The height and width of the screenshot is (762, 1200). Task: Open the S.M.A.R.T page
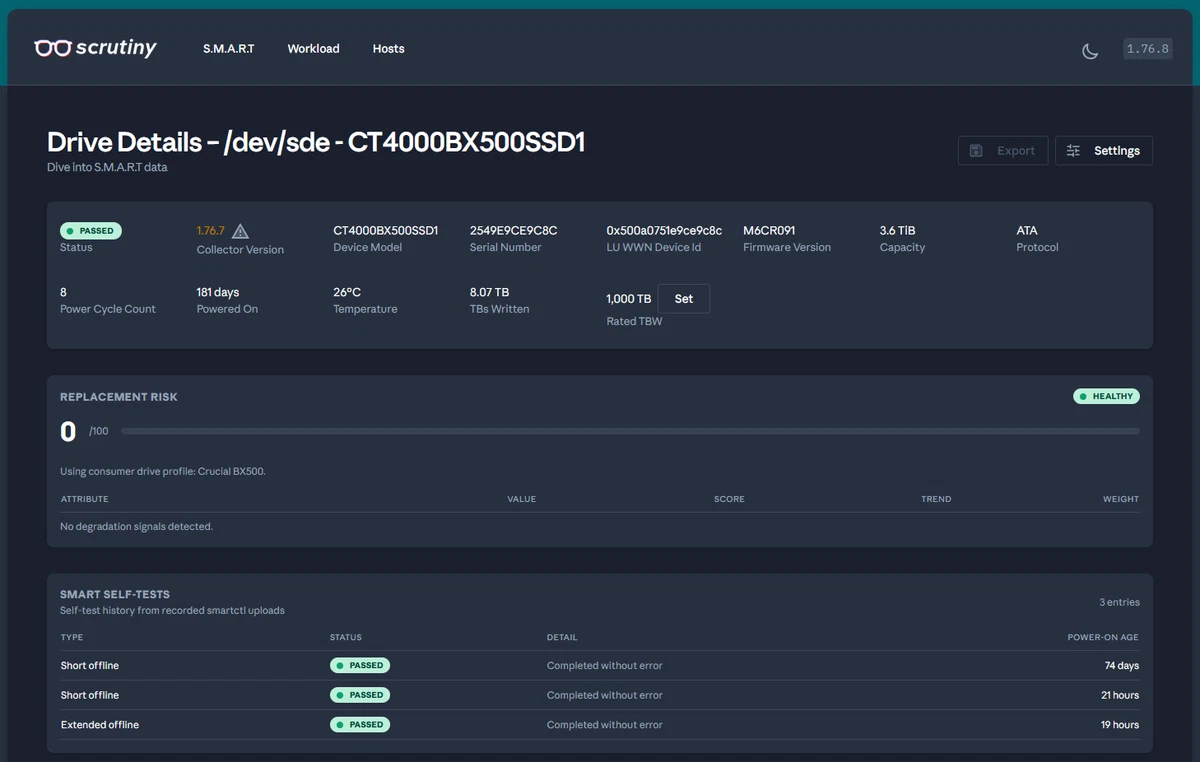coord(229,49)
